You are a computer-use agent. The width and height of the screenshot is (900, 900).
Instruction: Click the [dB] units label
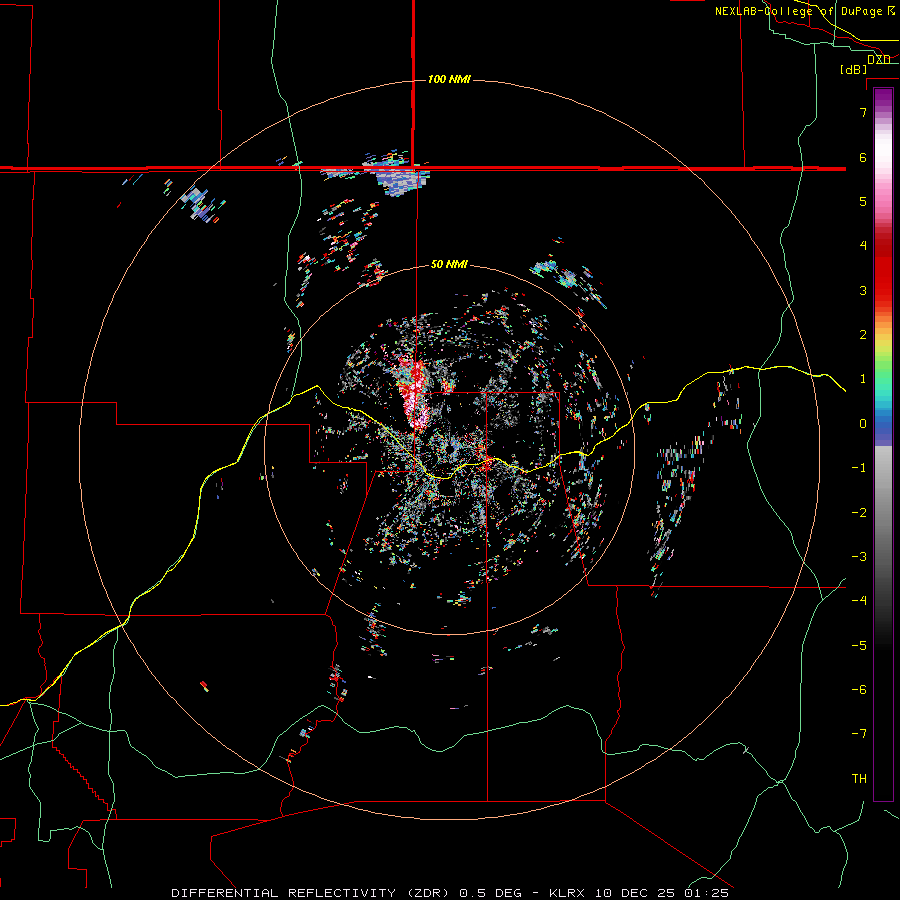854,69
